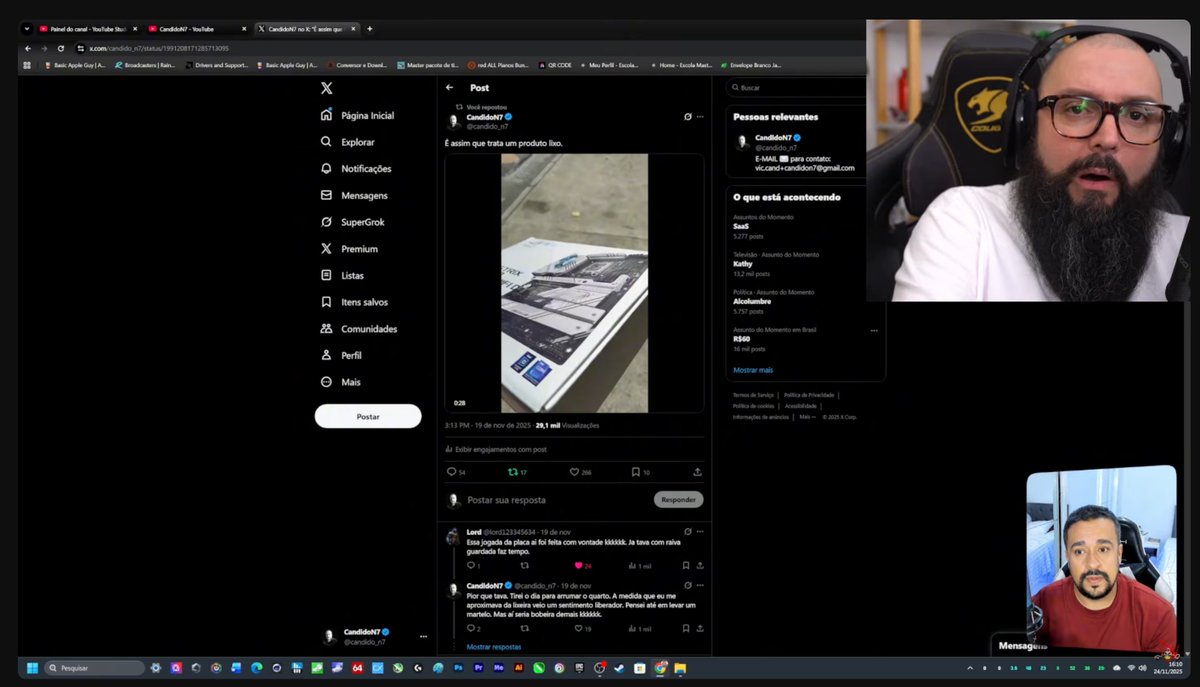Switch to the CandidoN7 - YouTube tab
1200x687 pixels.
coord(194,29)
